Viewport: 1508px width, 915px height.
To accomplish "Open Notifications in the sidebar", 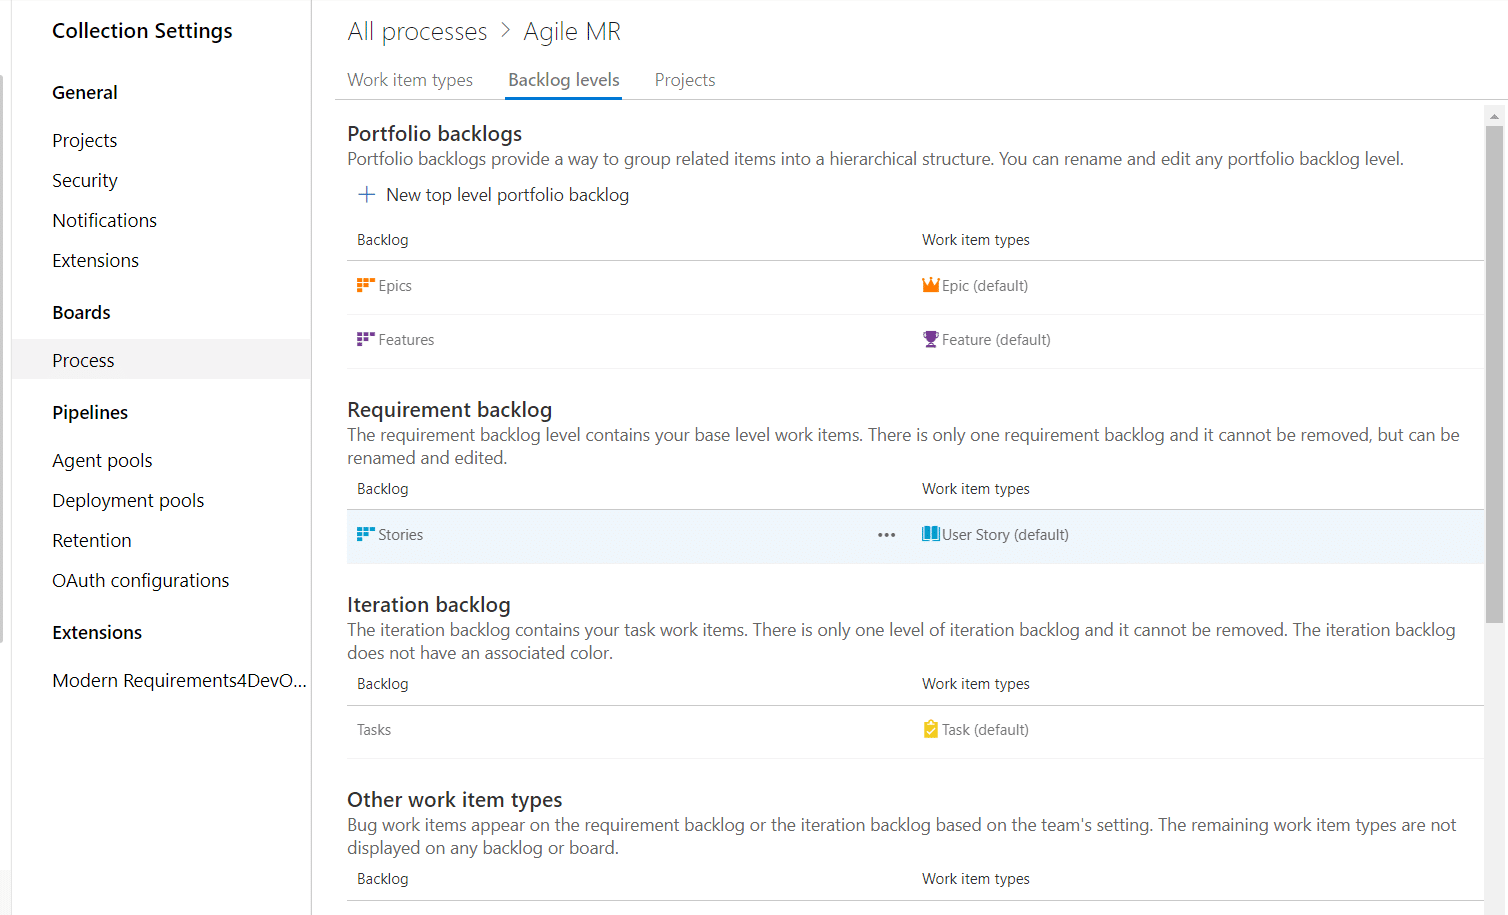I will [x=104, y=220].
